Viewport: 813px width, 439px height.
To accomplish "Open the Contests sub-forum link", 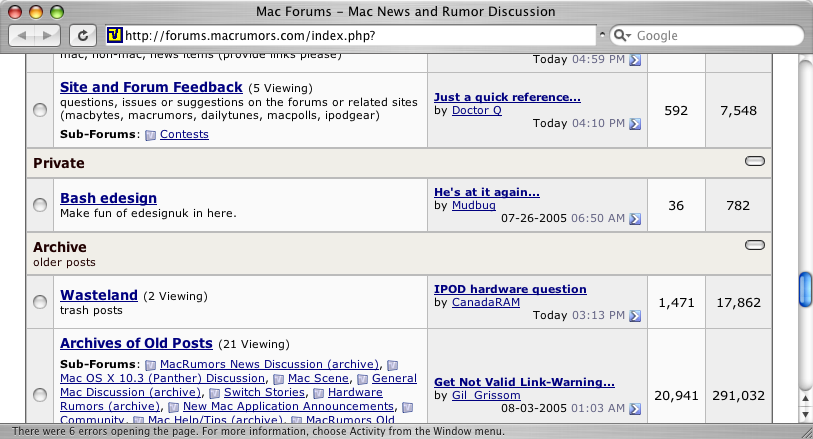I will (x=184, y=134).
